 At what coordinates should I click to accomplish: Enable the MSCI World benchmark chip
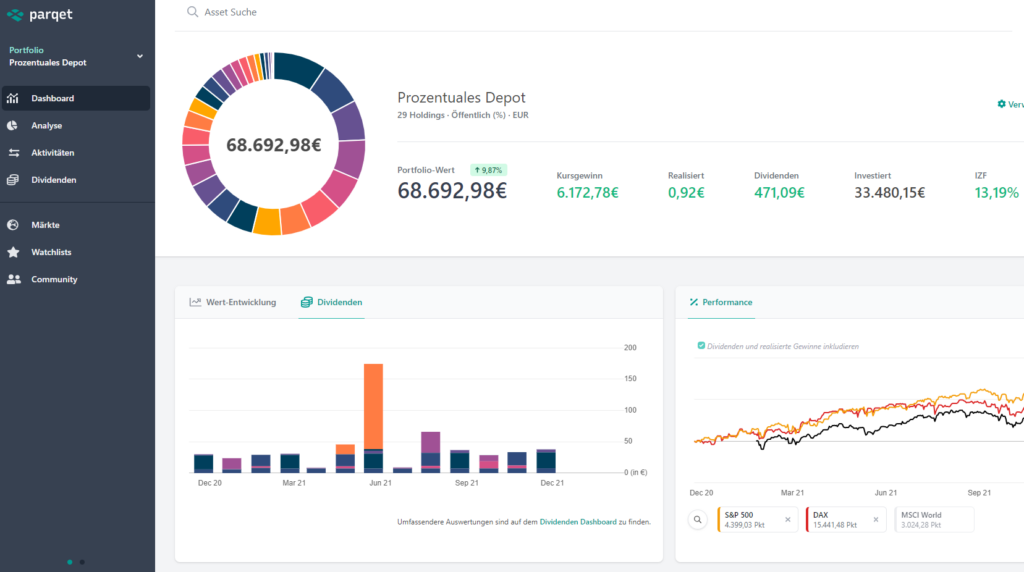933,520
